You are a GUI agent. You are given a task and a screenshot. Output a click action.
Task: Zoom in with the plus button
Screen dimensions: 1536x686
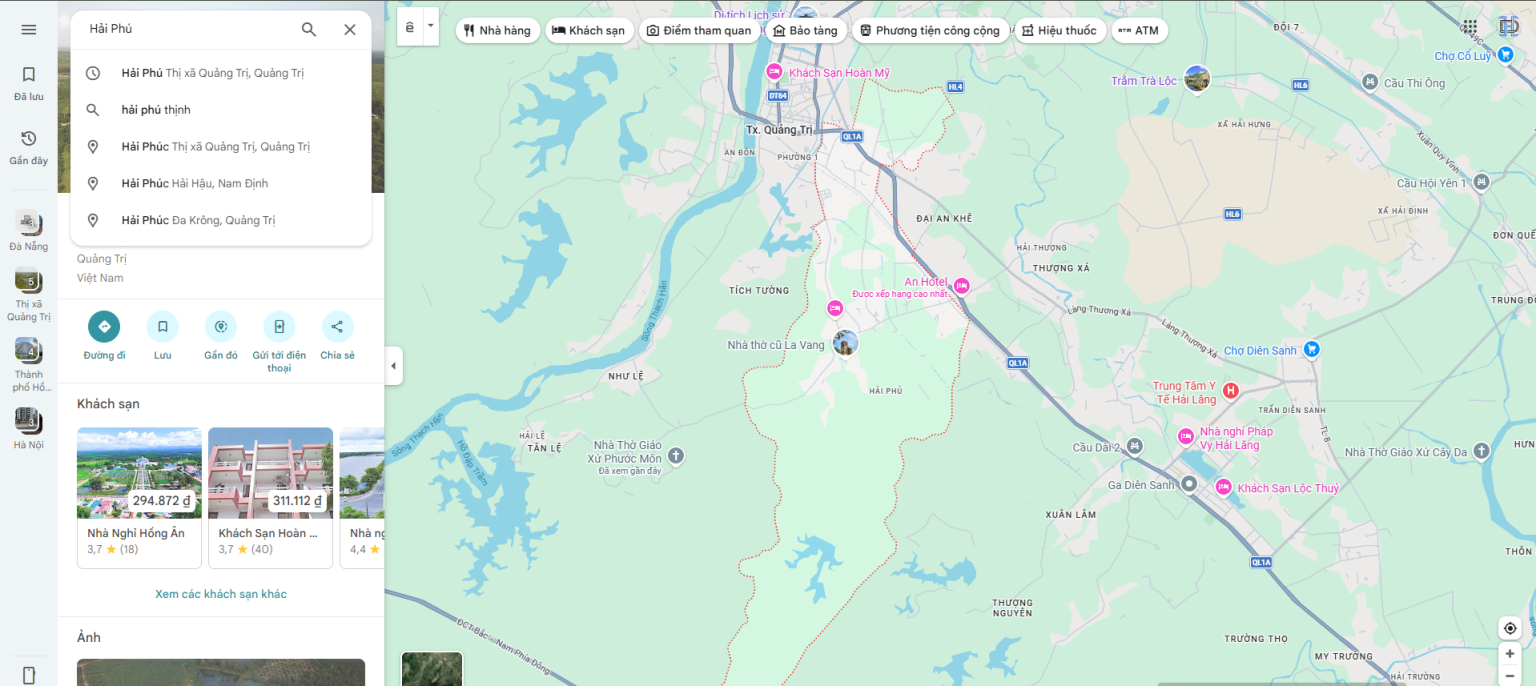[x=1510, y=654]
